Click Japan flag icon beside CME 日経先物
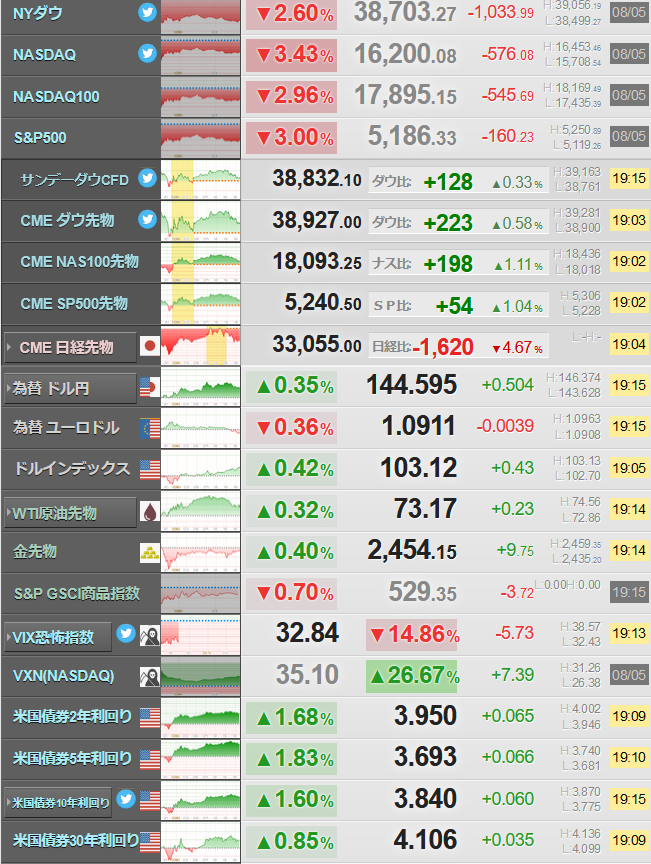The width and height of the screenshot is (651, 864). (149, 346)
